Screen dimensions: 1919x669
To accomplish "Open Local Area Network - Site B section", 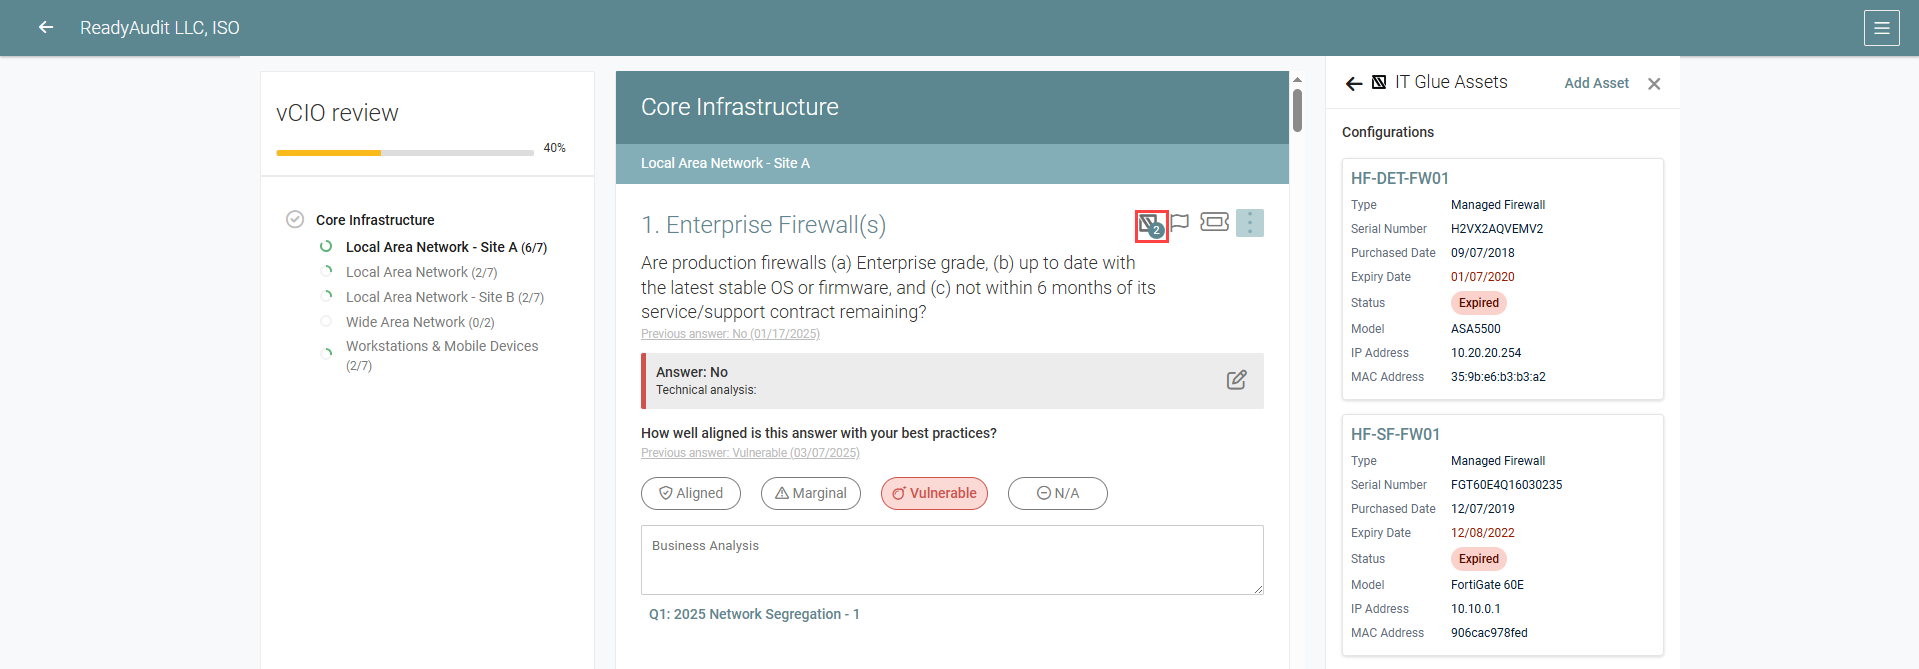I will coord(445,297).
